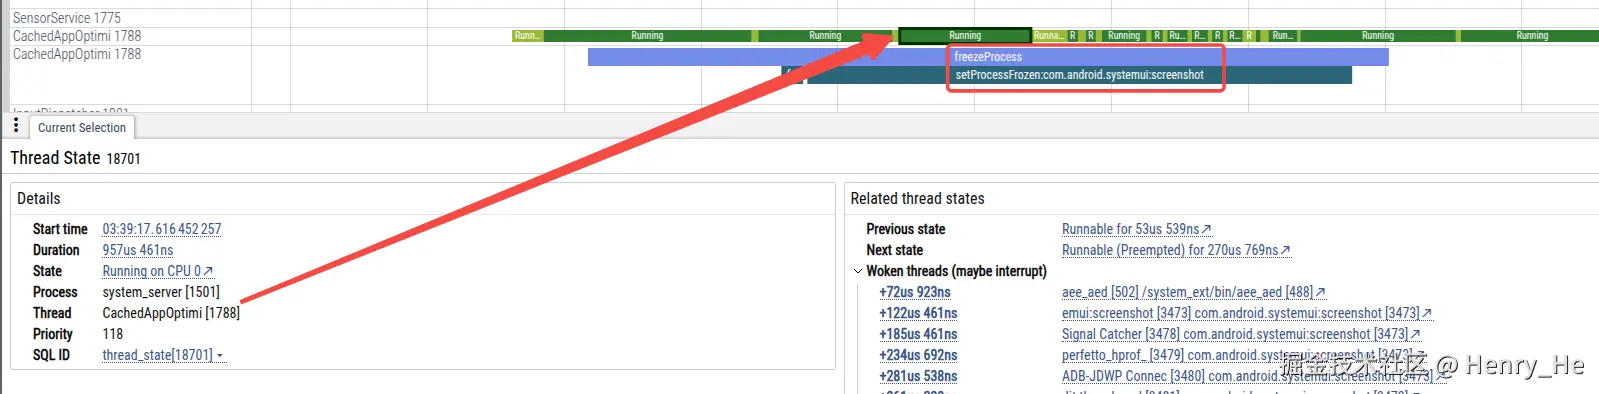Click the second CachedAppOptimi 1788 track label

[77, 54]
